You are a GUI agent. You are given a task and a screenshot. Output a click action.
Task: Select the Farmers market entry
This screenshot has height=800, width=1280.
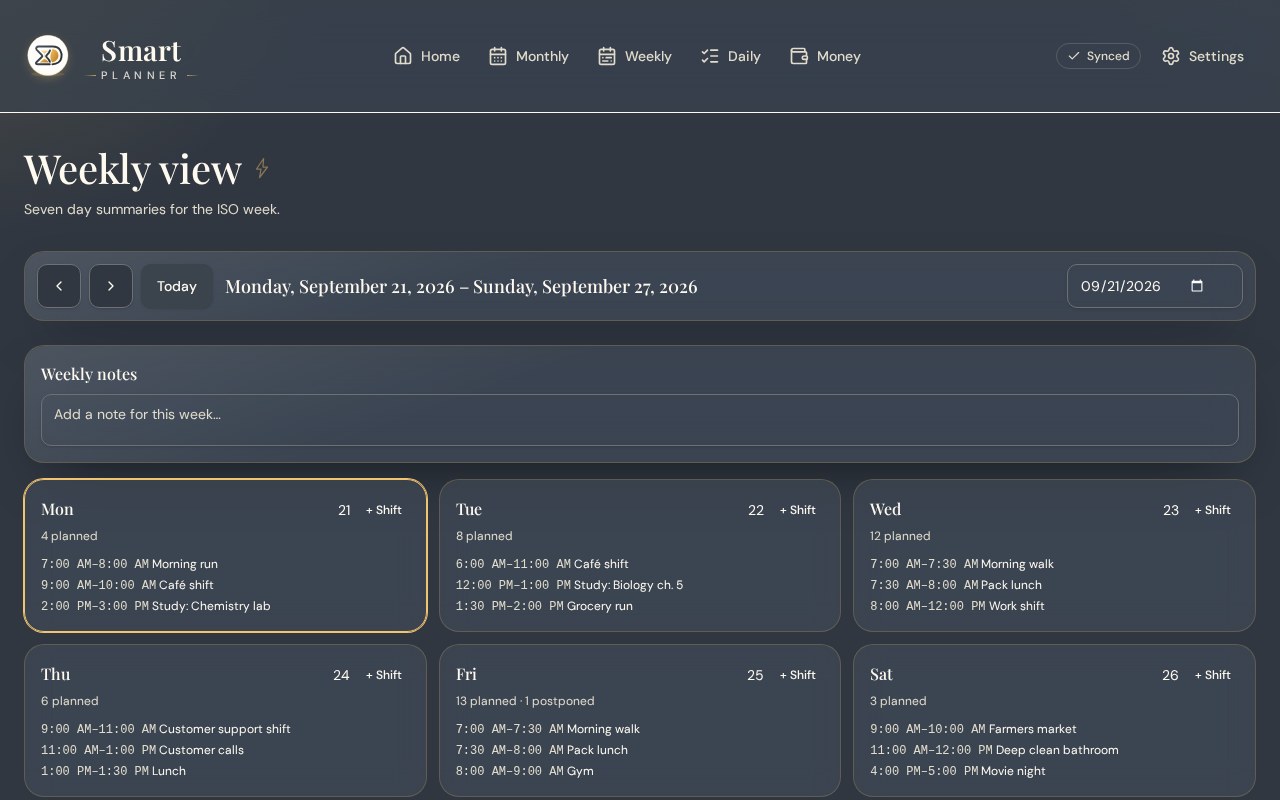973,729
